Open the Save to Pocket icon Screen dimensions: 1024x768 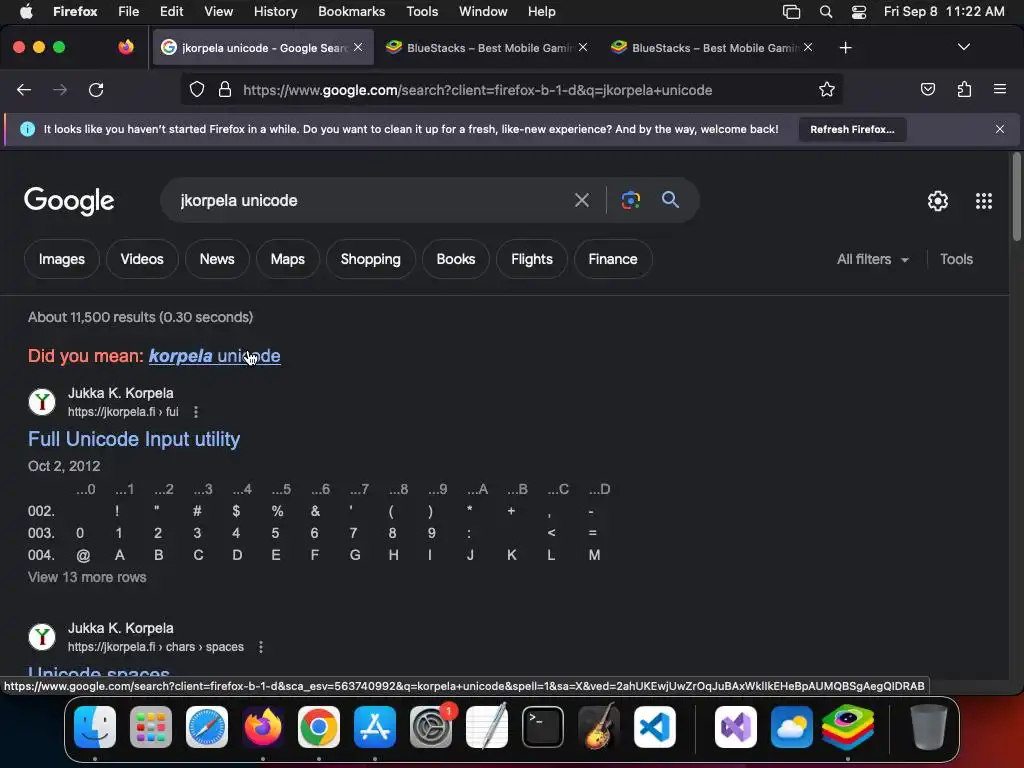928,90
